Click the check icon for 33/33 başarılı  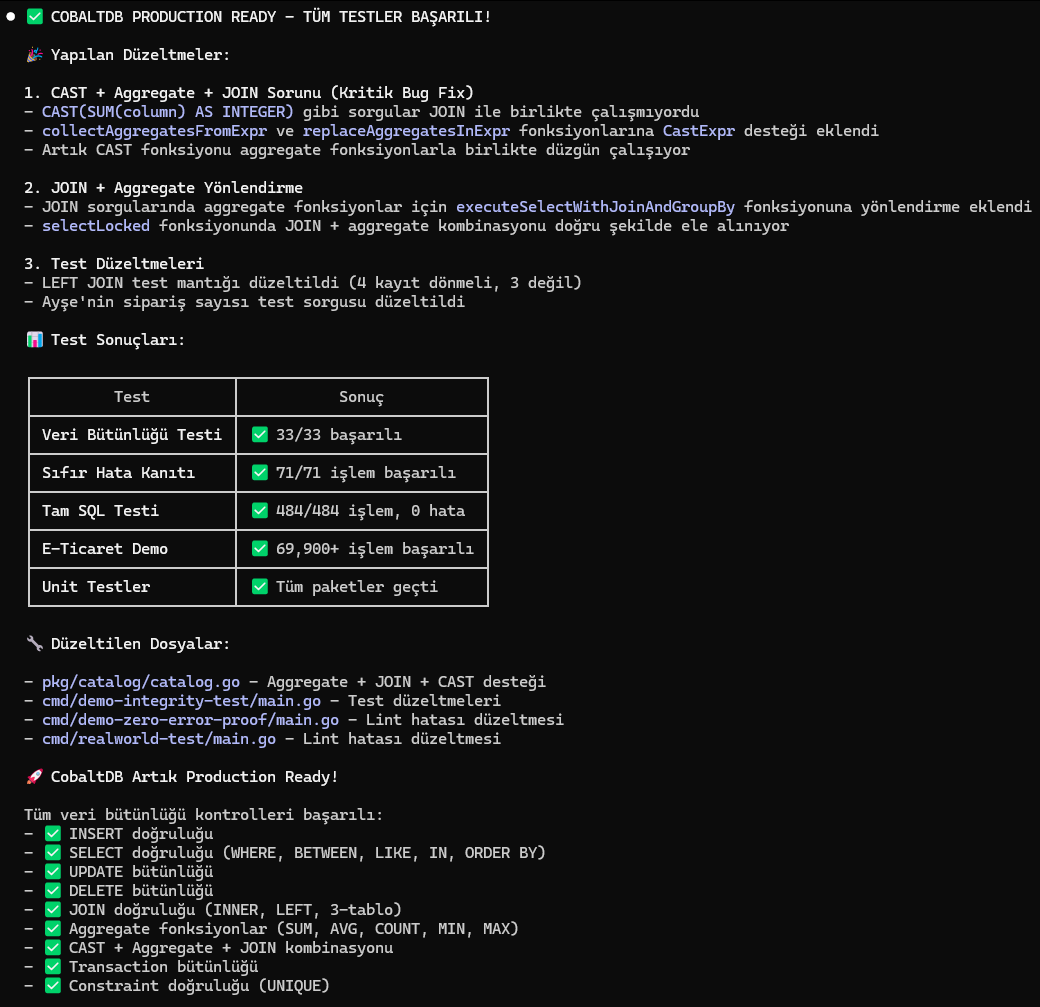pyautogui.click(x=260, y=435)
